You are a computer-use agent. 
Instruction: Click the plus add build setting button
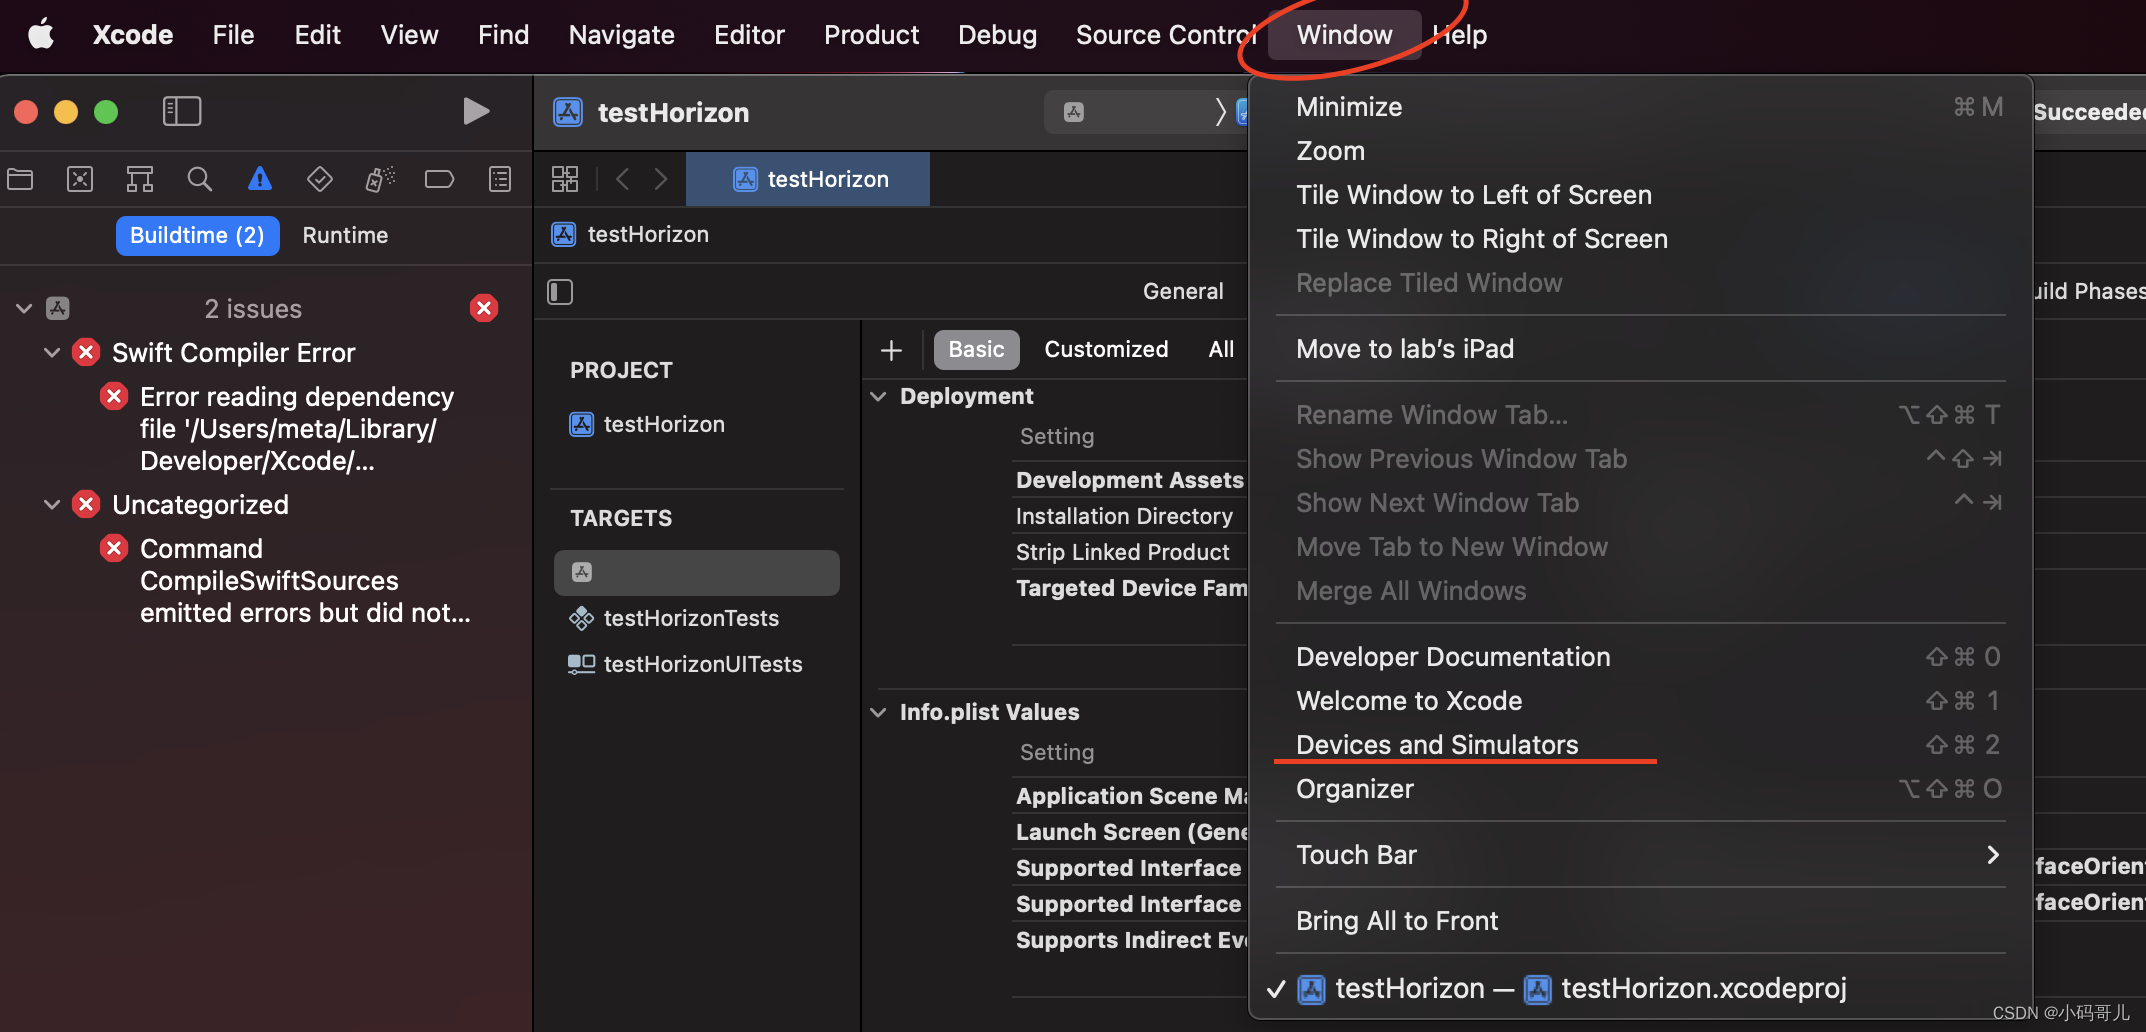pos(891,350)
